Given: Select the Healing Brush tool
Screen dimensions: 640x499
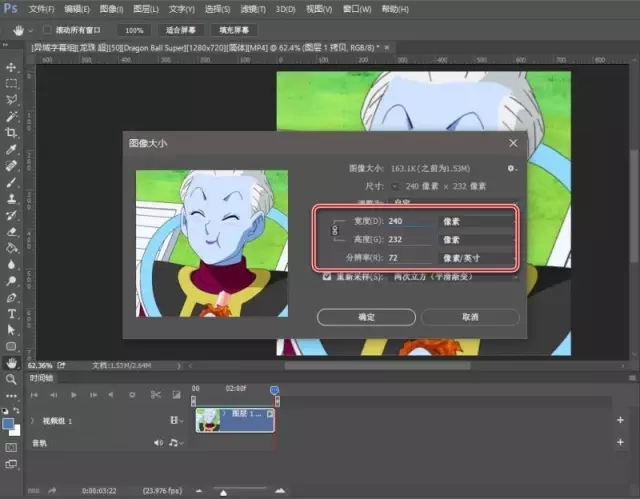Looking at the screenshot, I should (x=11, y=166).
